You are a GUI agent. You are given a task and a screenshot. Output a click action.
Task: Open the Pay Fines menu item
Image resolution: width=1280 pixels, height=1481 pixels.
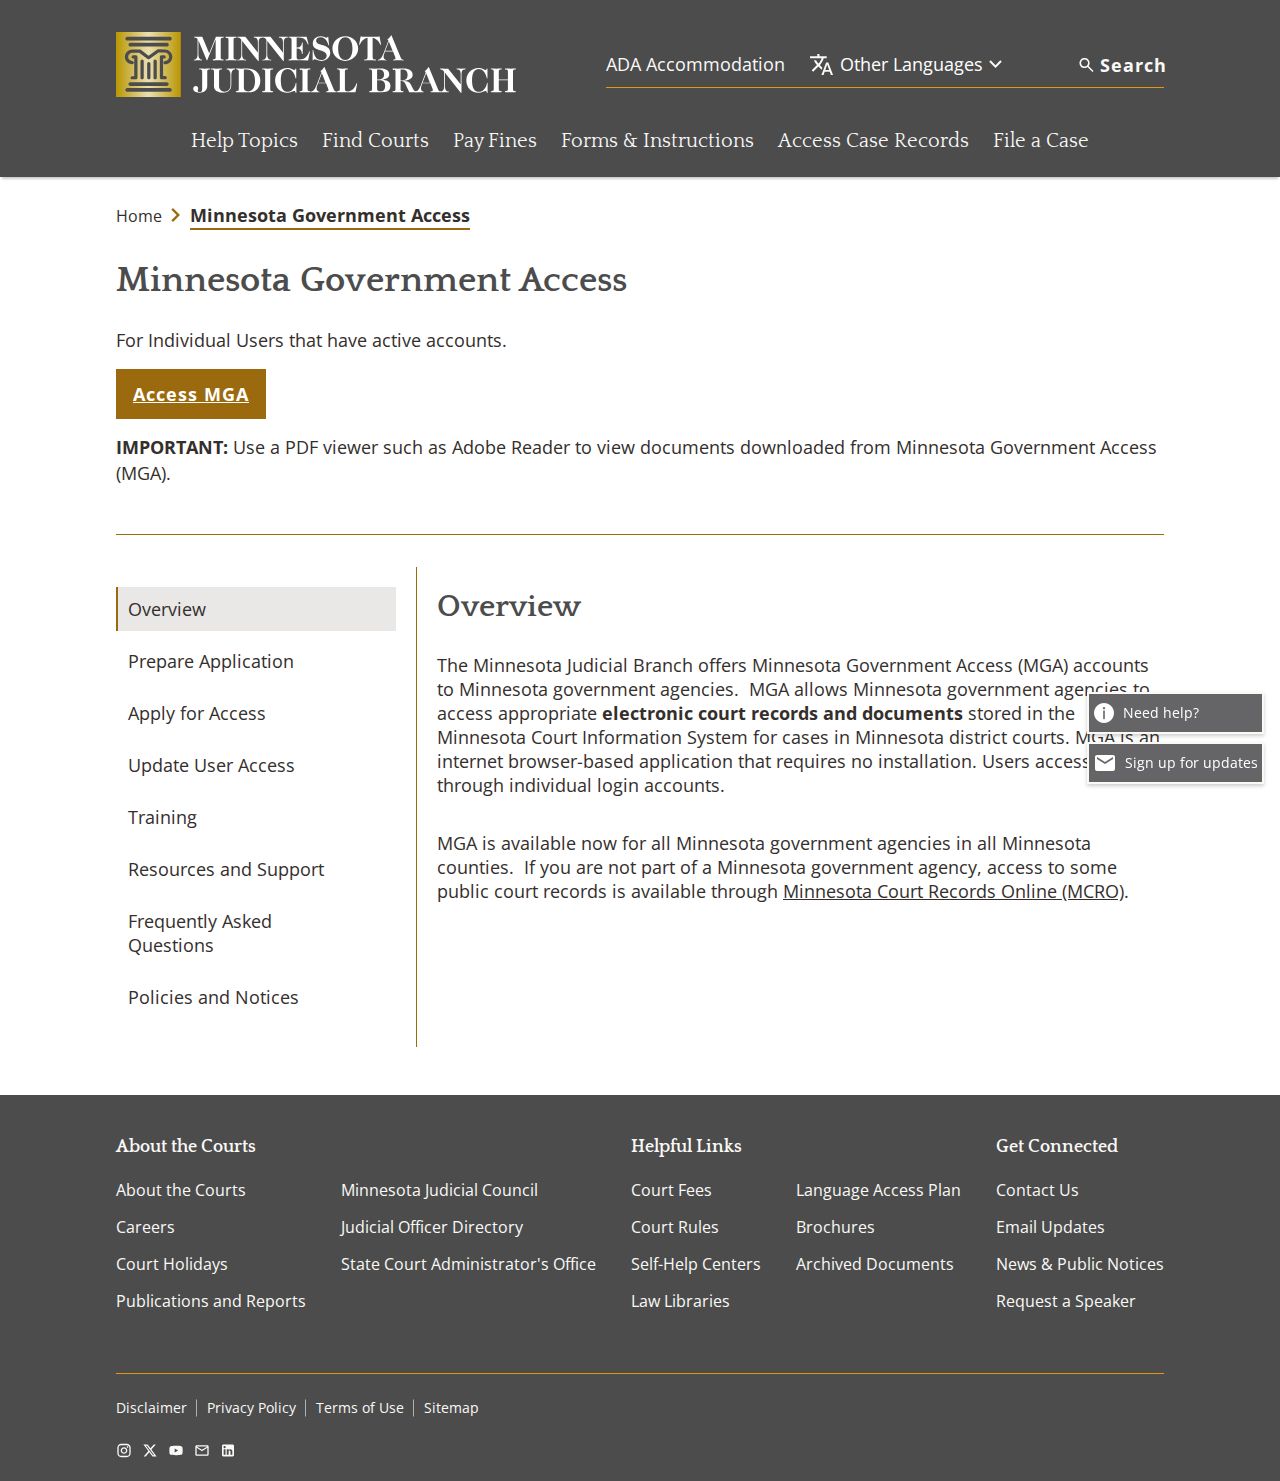tap(495, 140)
